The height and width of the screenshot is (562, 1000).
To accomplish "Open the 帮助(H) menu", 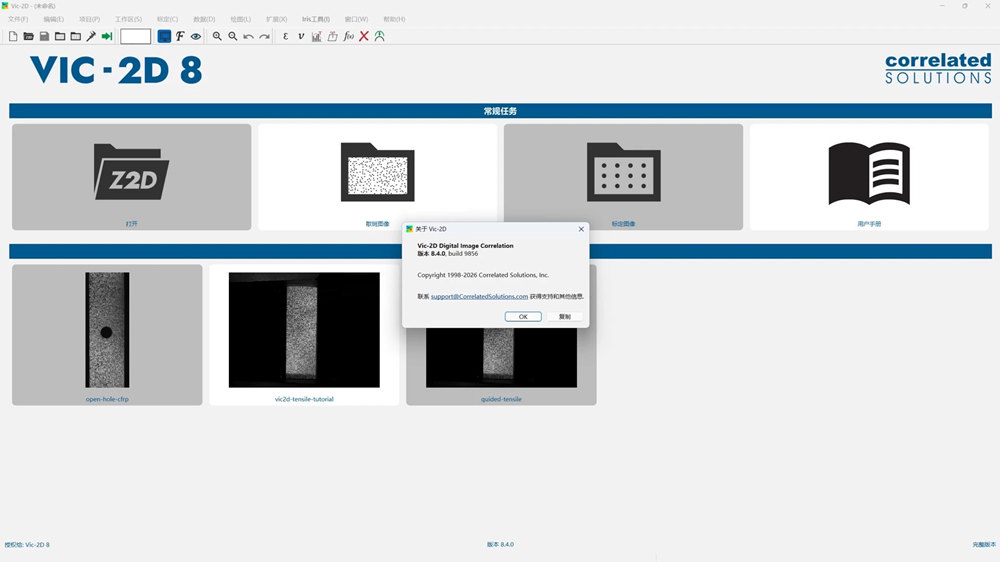I will 394,19.
